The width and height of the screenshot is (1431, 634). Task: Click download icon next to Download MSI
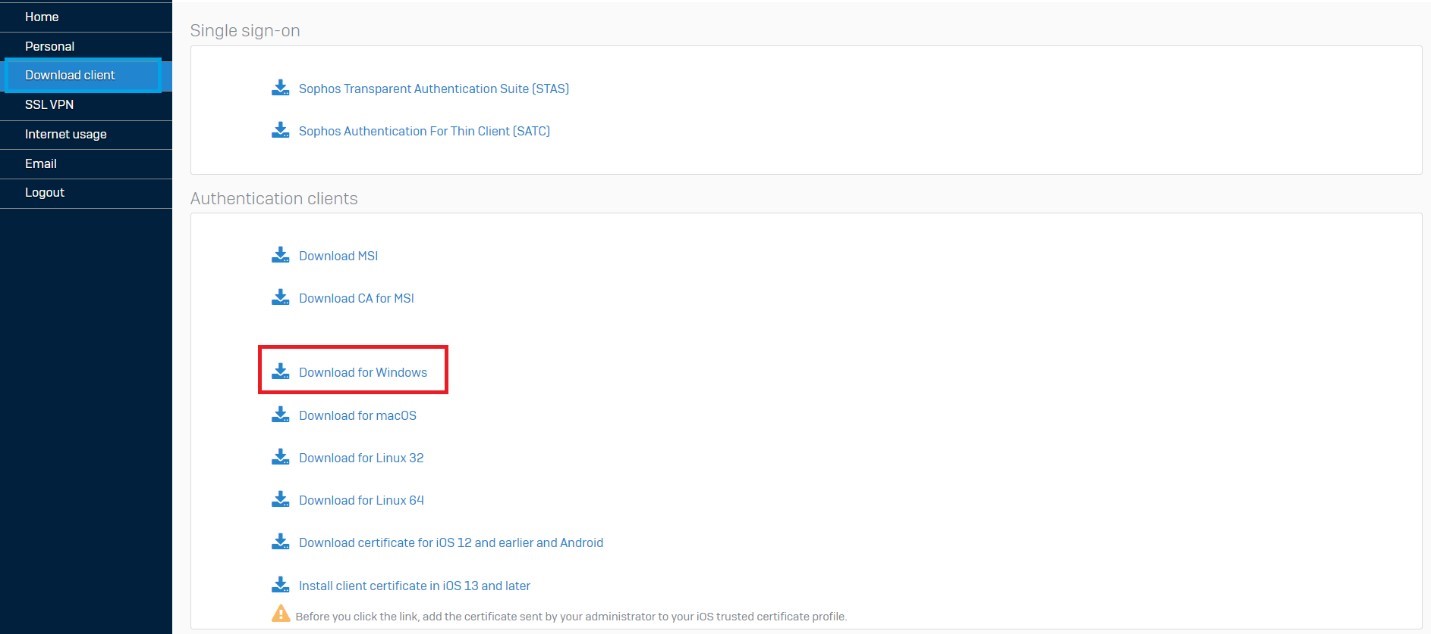[x=280, y=255]
